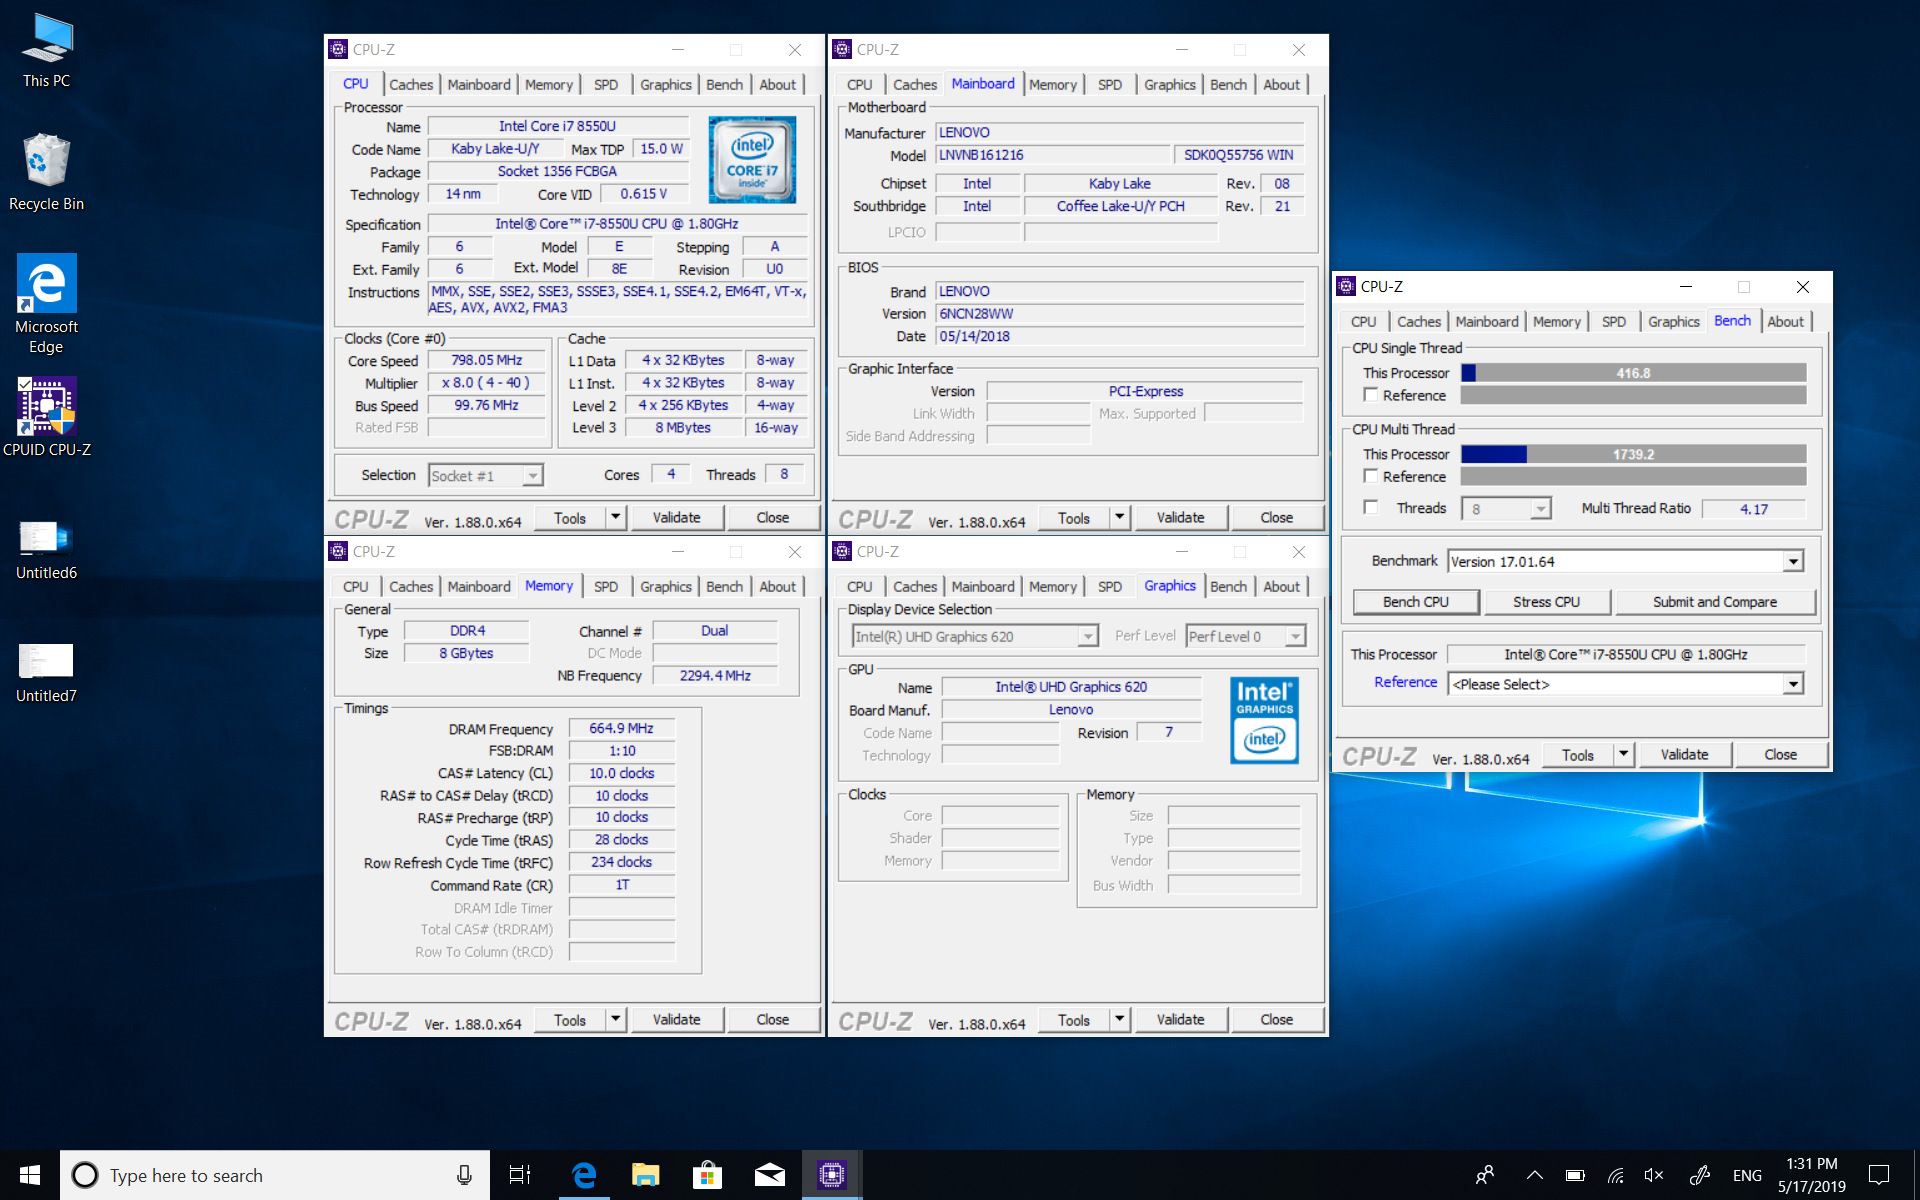Click the muted volume icon
Viewport: 1920px width, 1200px height.
click(x=1654, y=1175)
